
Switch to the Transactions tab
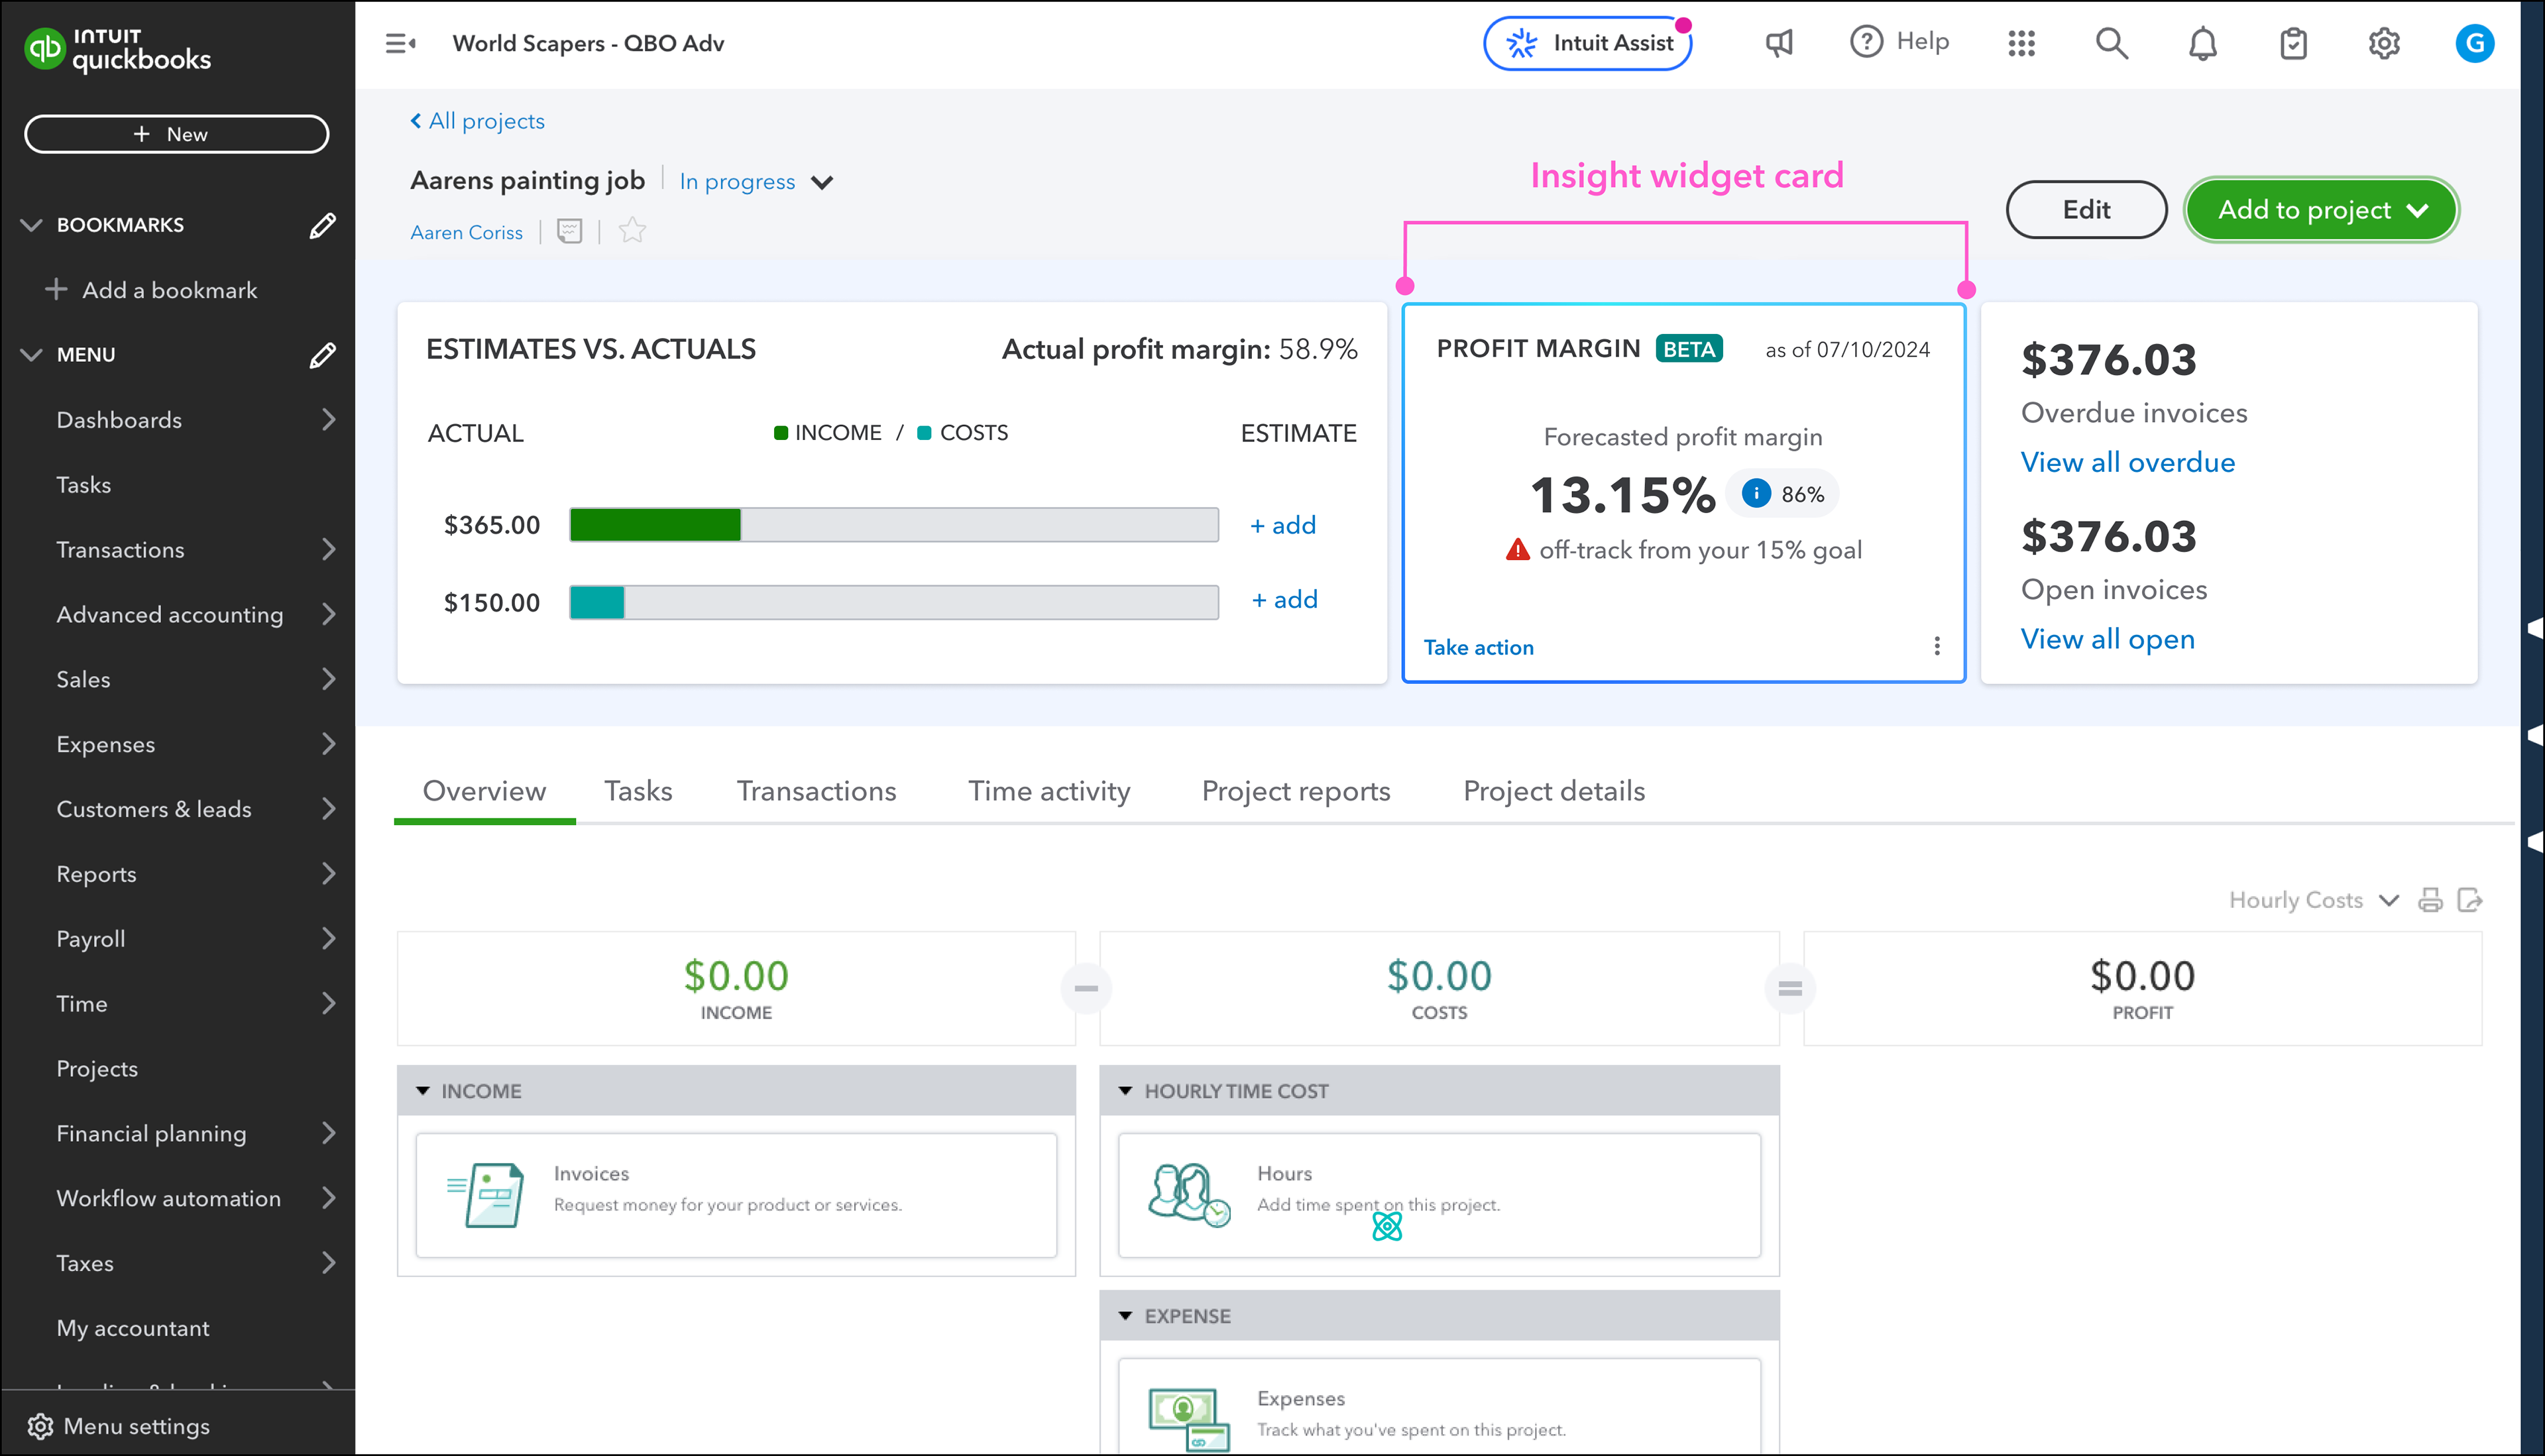point(816,791)
